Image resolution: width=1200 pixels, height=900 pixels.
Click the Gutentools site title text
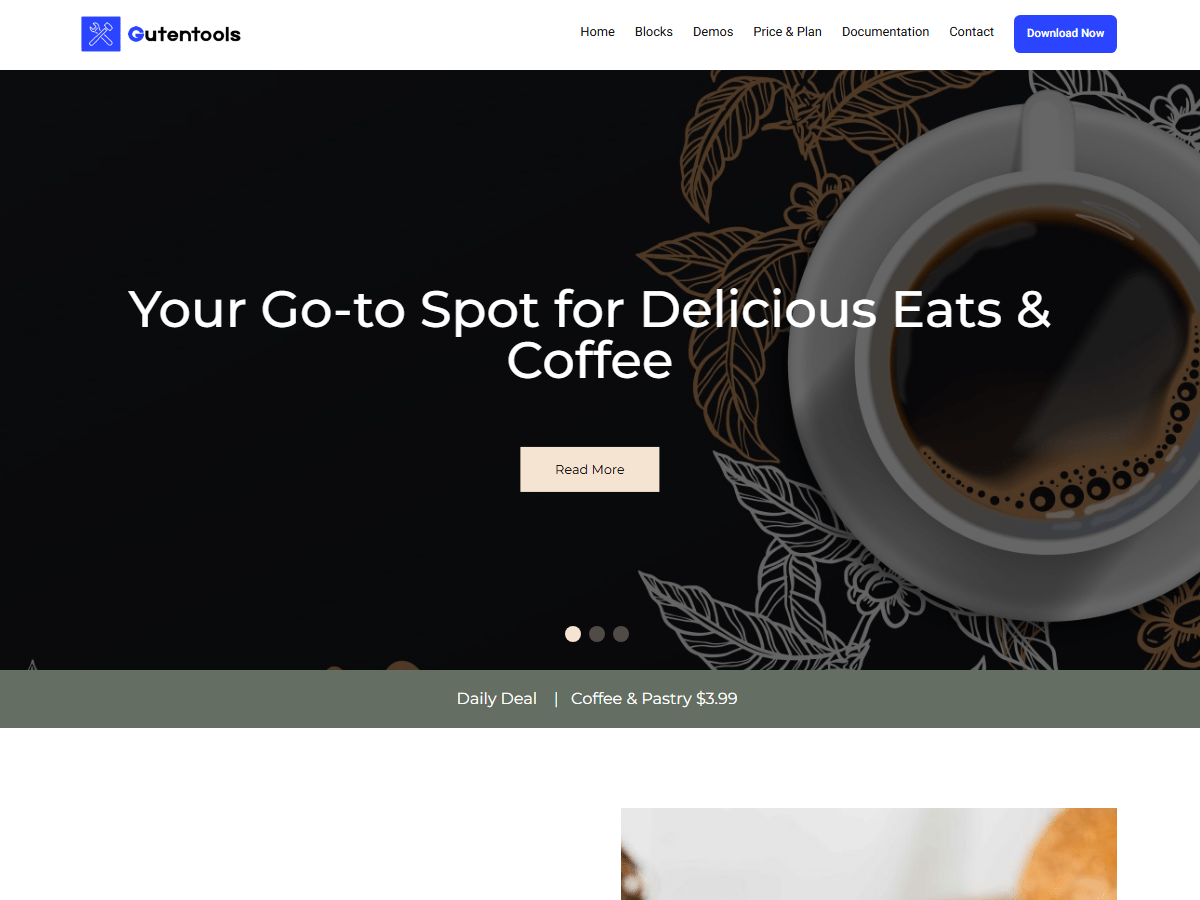point(185,34)
